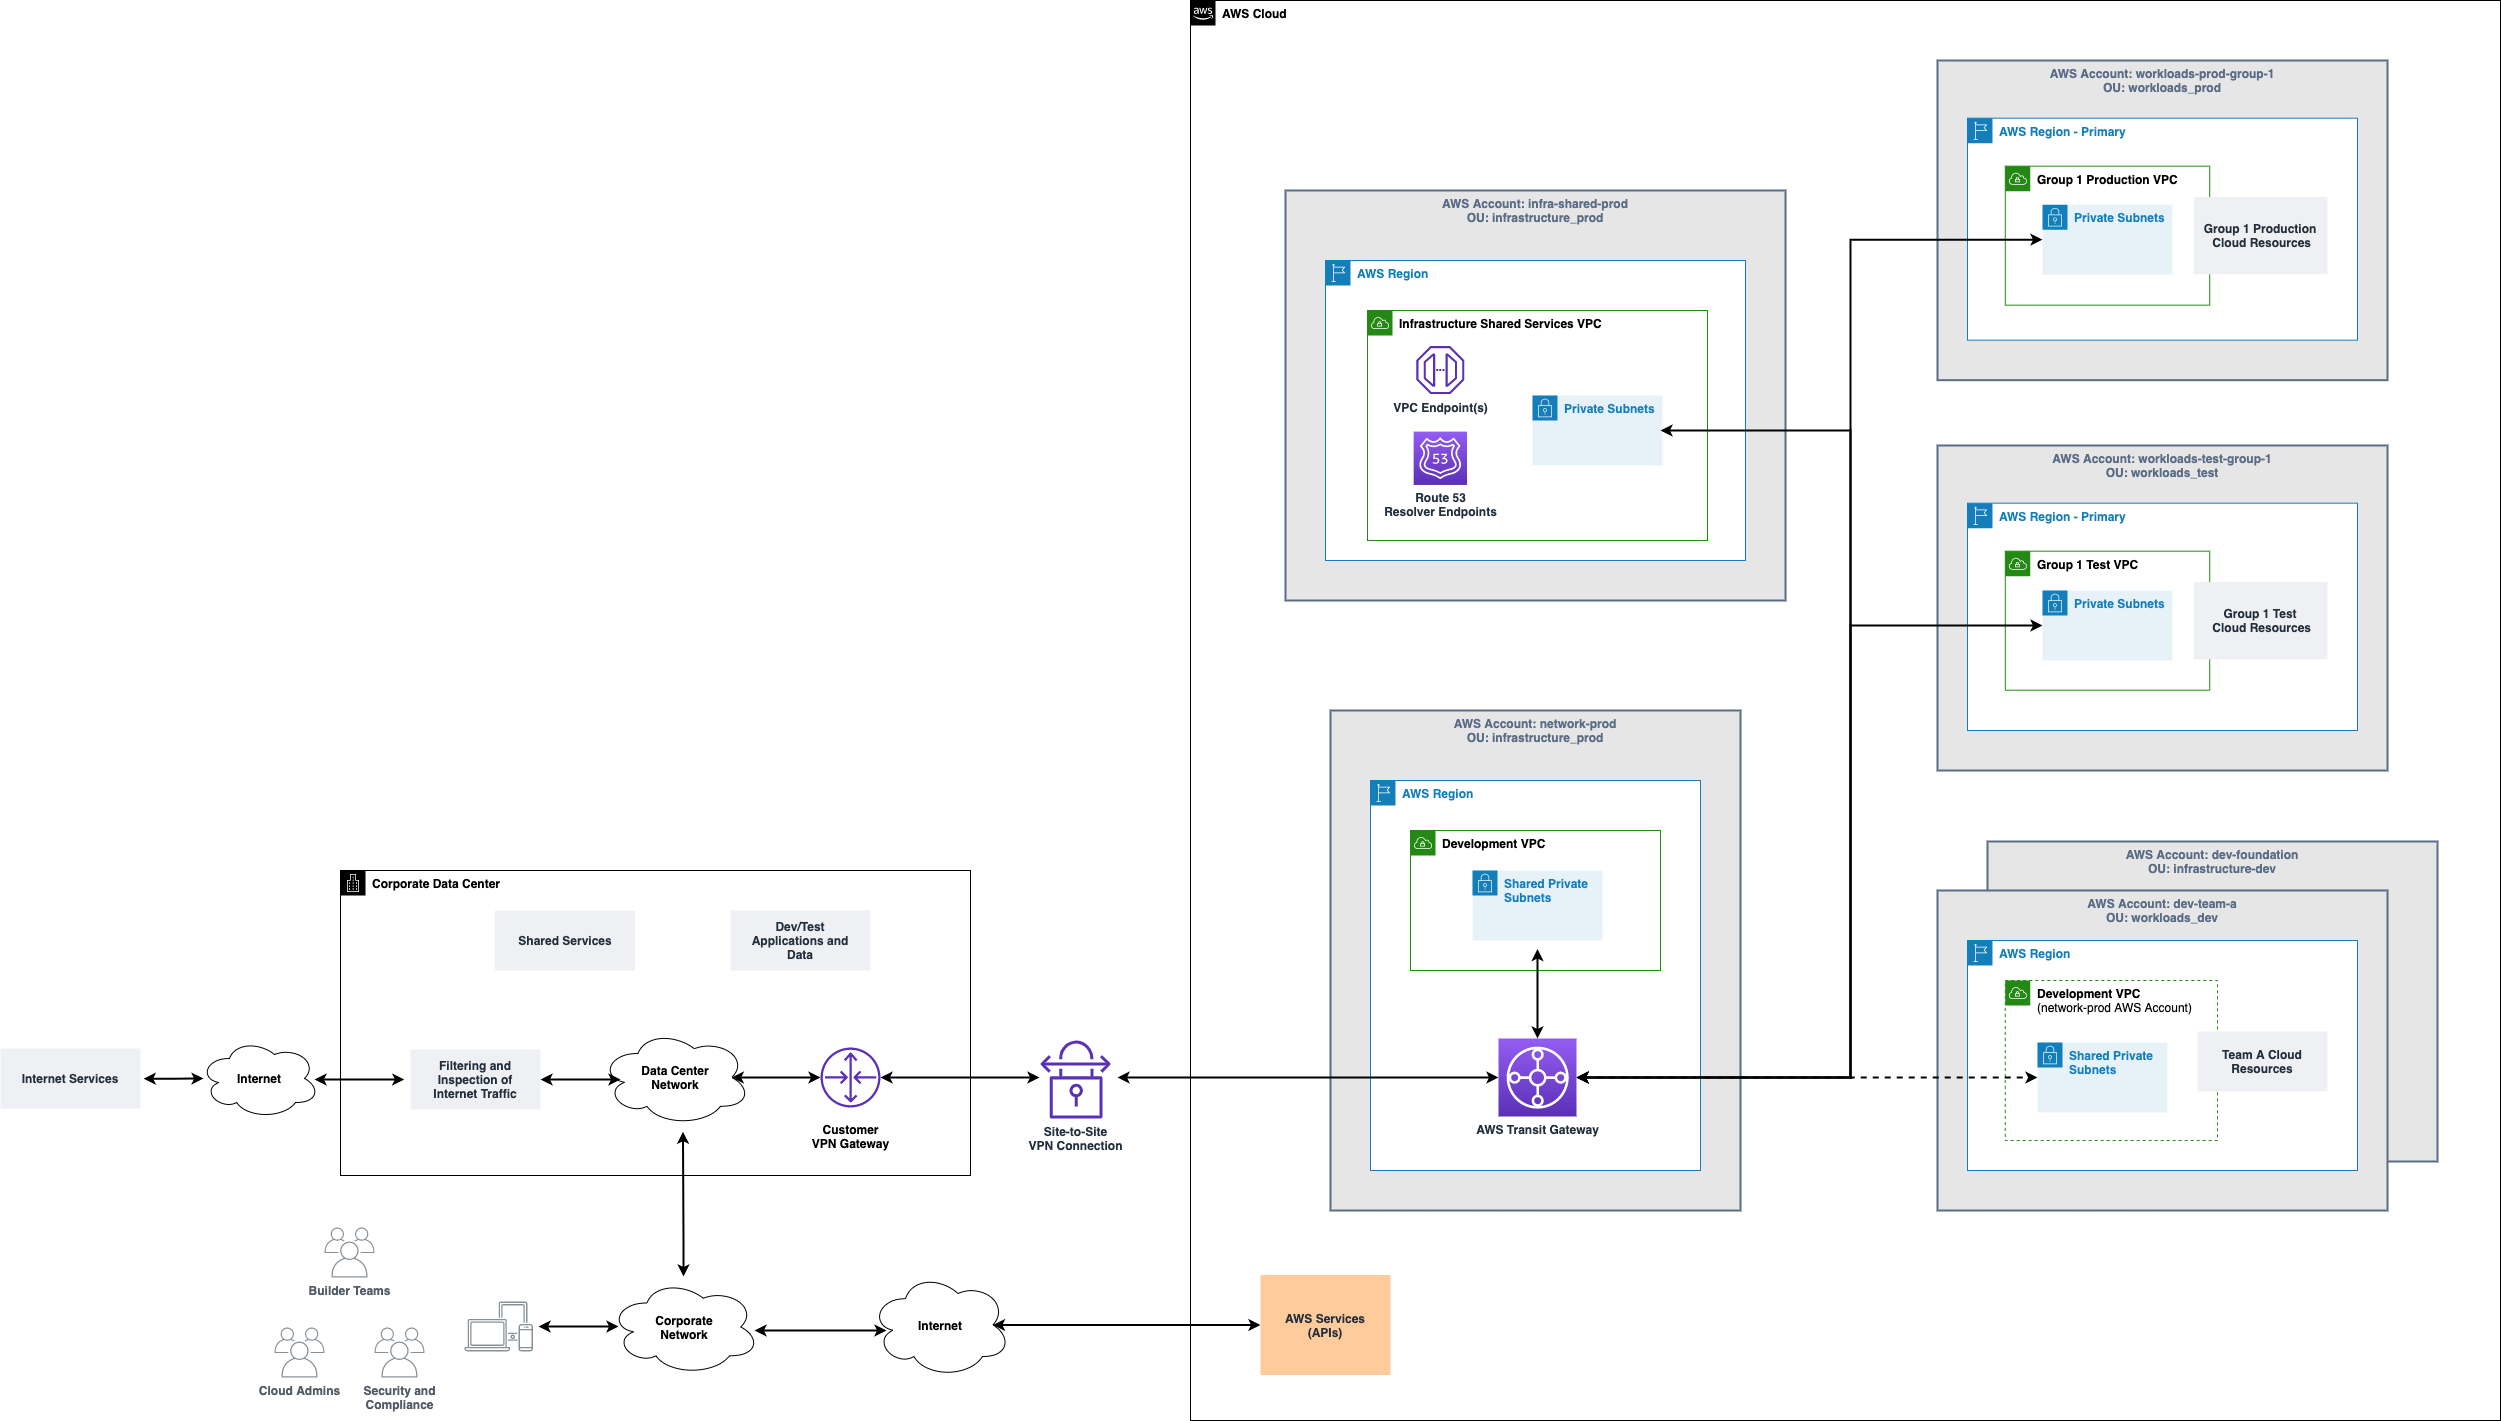Select the Filtering and Inspection of Internet Traffic box

(475, 1079)
